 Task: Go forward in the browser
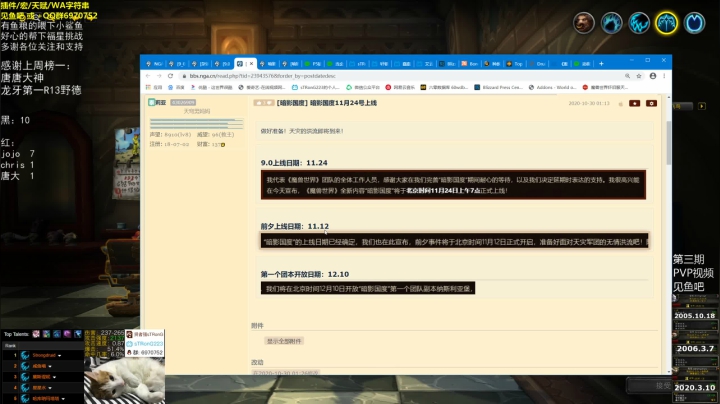coord(159,76)
